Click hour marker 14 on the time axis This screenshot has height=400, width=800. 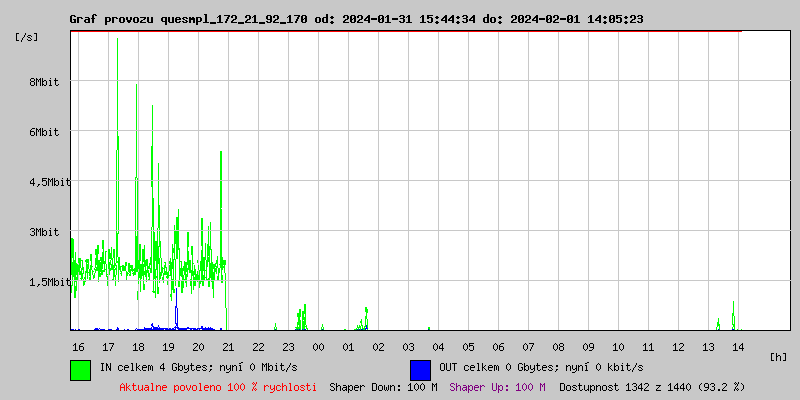click(x=738, y=346)
